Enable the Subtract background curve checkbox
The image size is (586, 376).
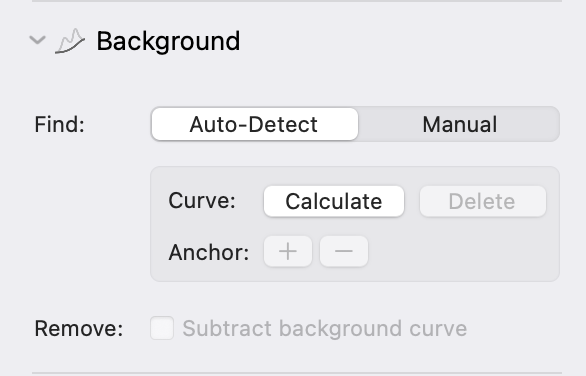(x=162, y=328)
